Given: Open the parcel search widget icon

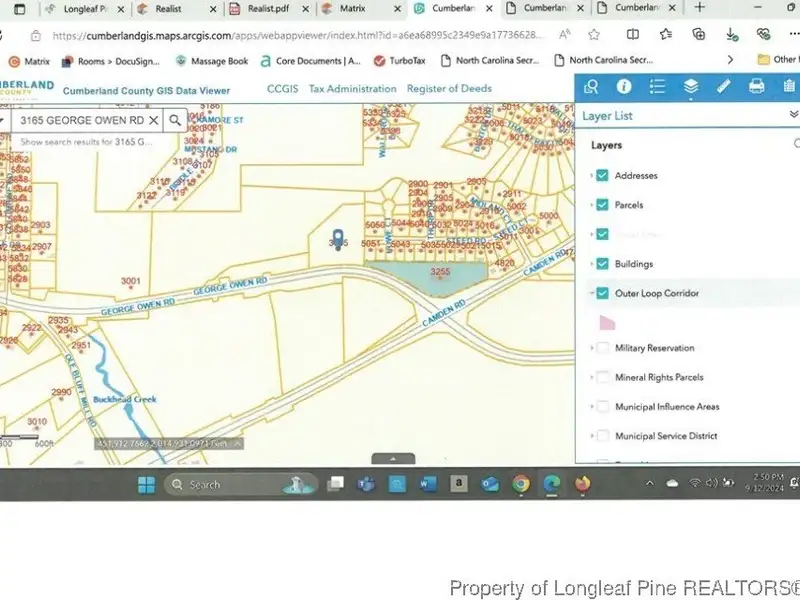Looking at the screenshot, I should coord(592,87).
